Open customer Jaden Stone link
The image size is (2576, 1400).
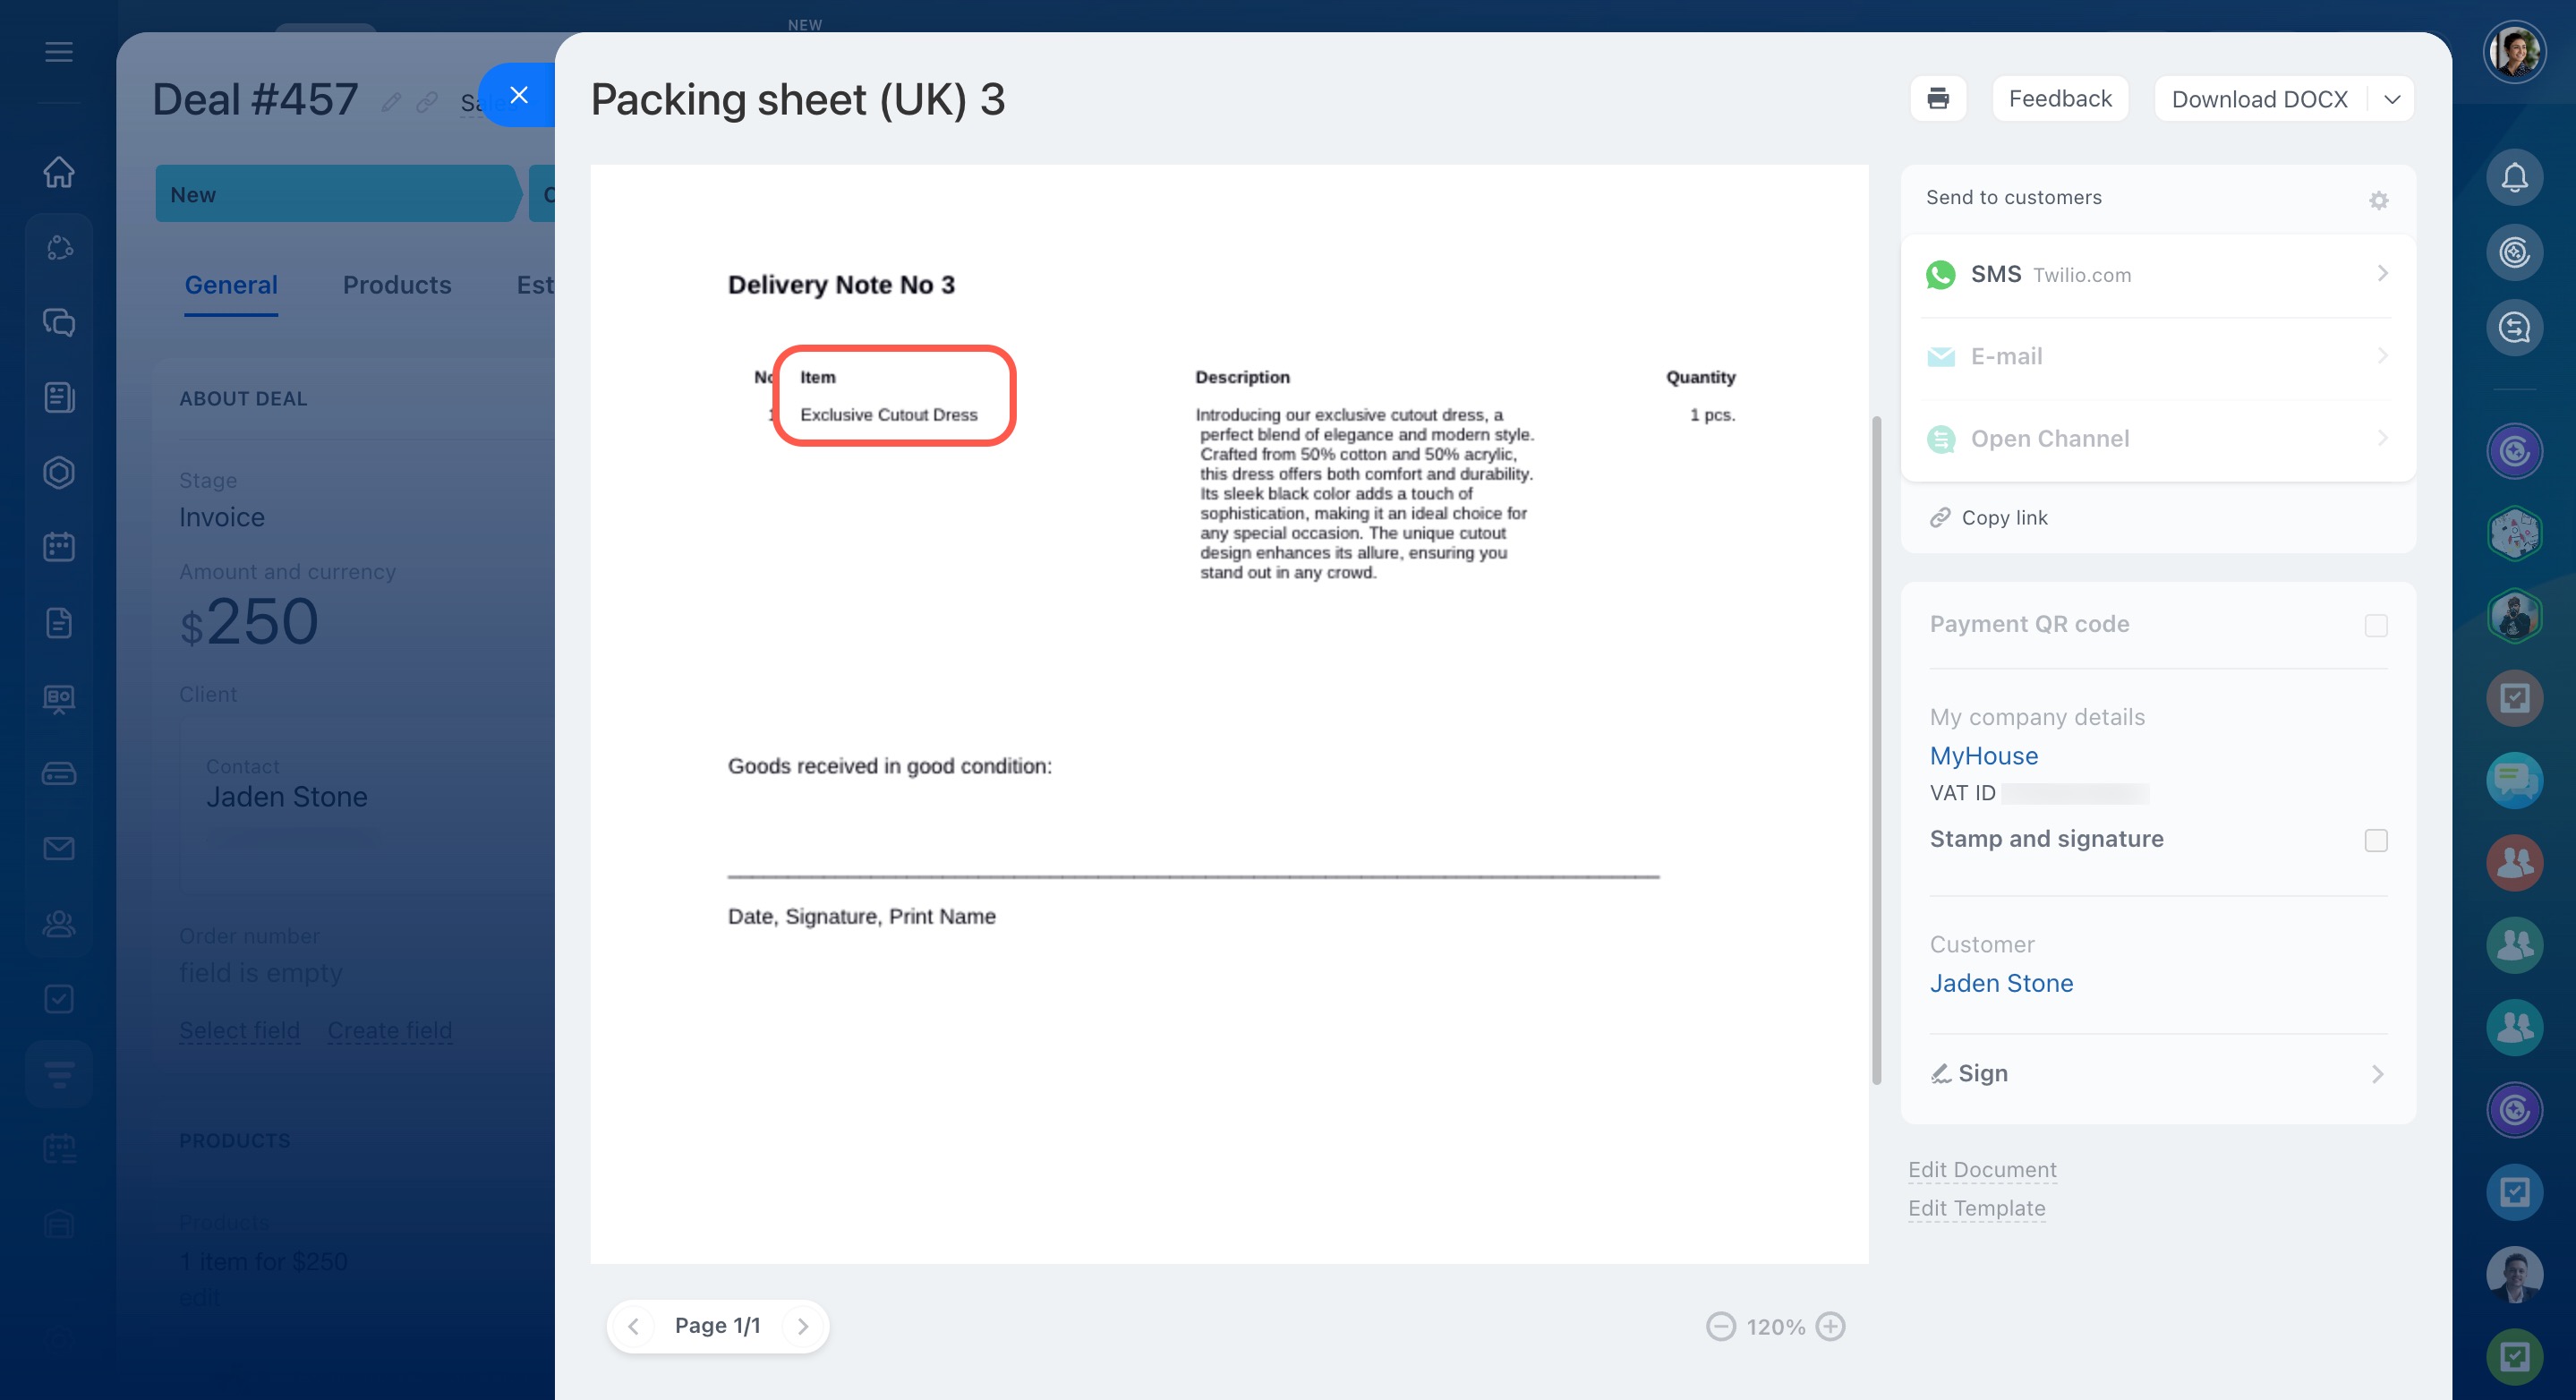2001,983
